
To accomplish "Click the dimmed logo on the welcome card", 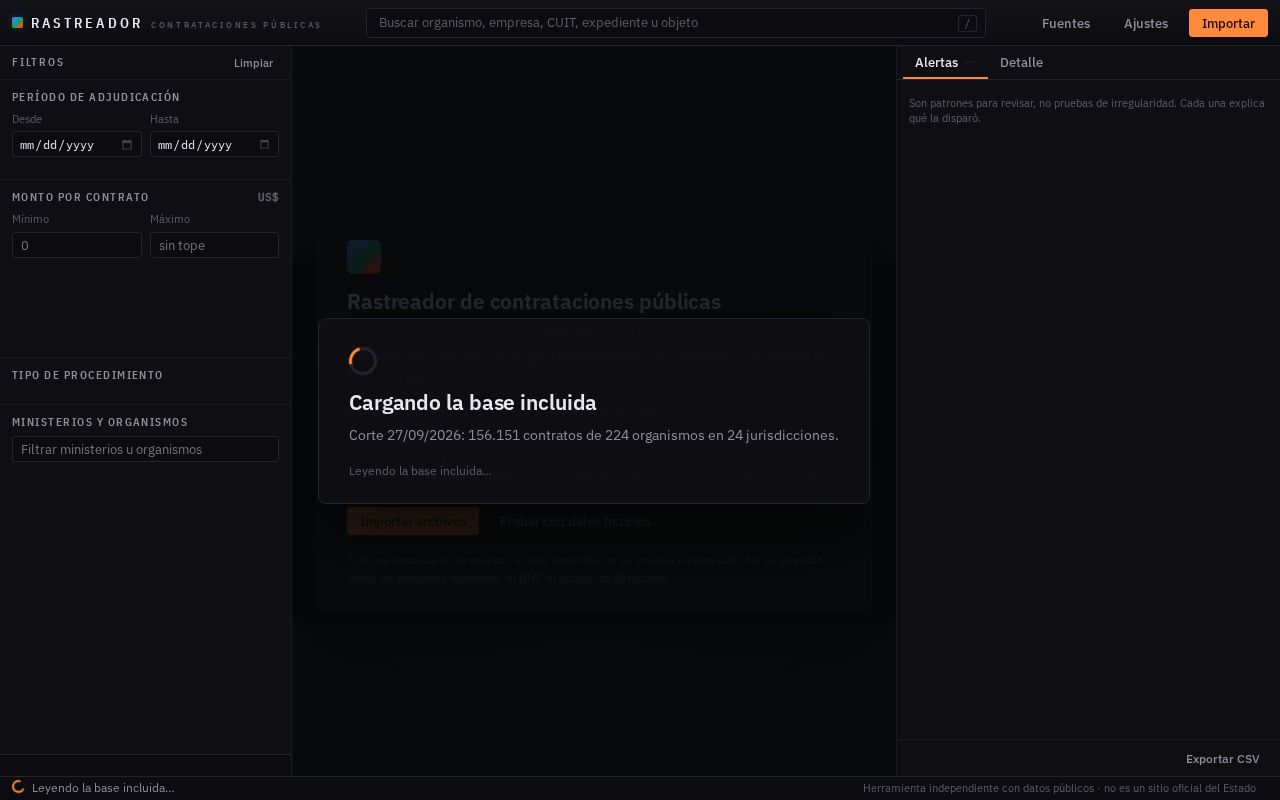I will click(x=364, y=257).
